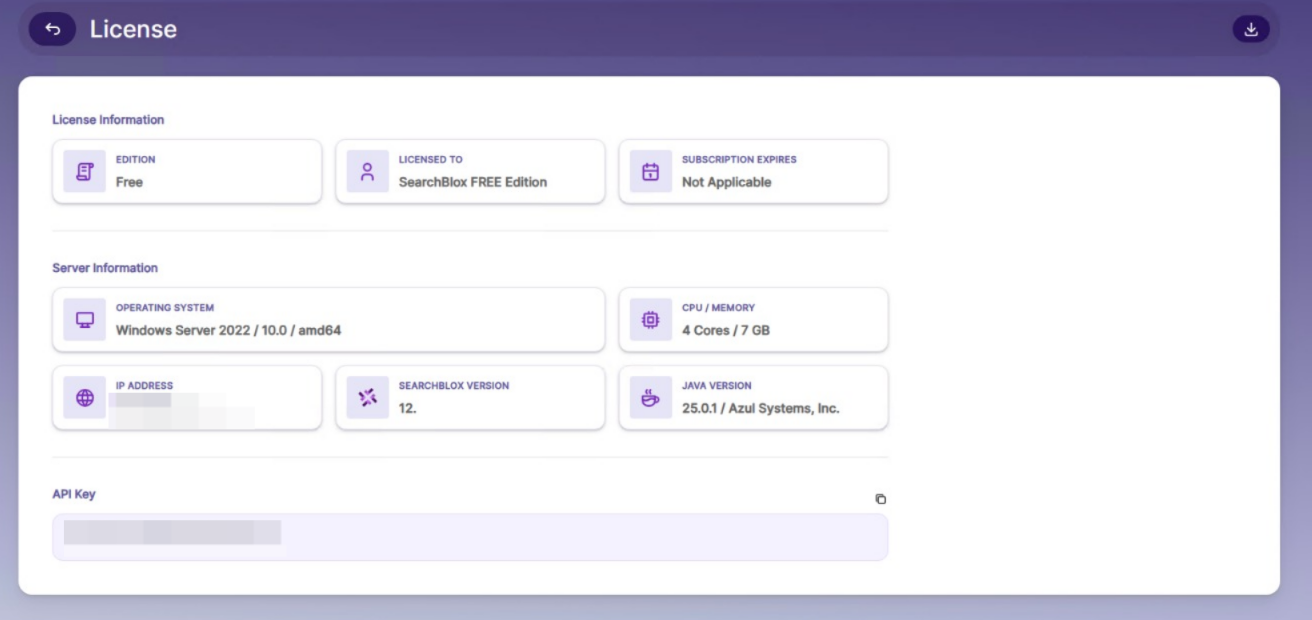This screenshot has height=620, width=1312.
Task: Click the Subscription Expires calendar icon
Action: 650,171
